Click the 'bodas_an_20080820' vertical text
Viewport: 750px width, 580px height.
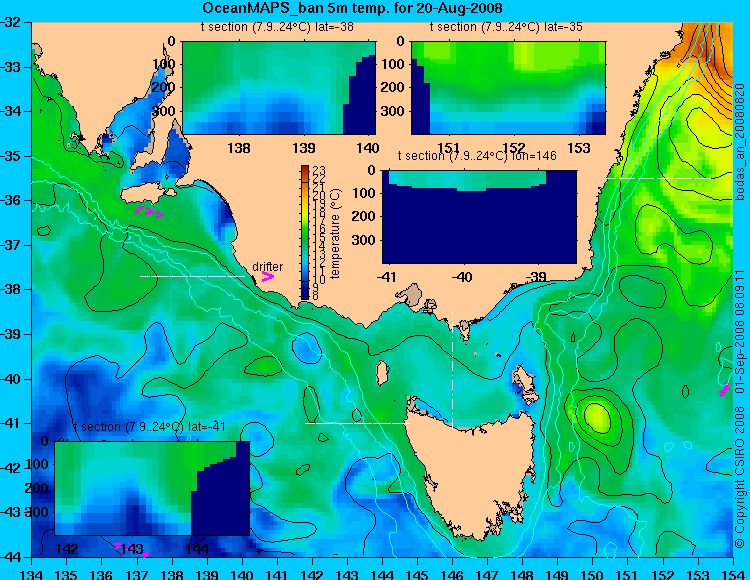(740, 142)
